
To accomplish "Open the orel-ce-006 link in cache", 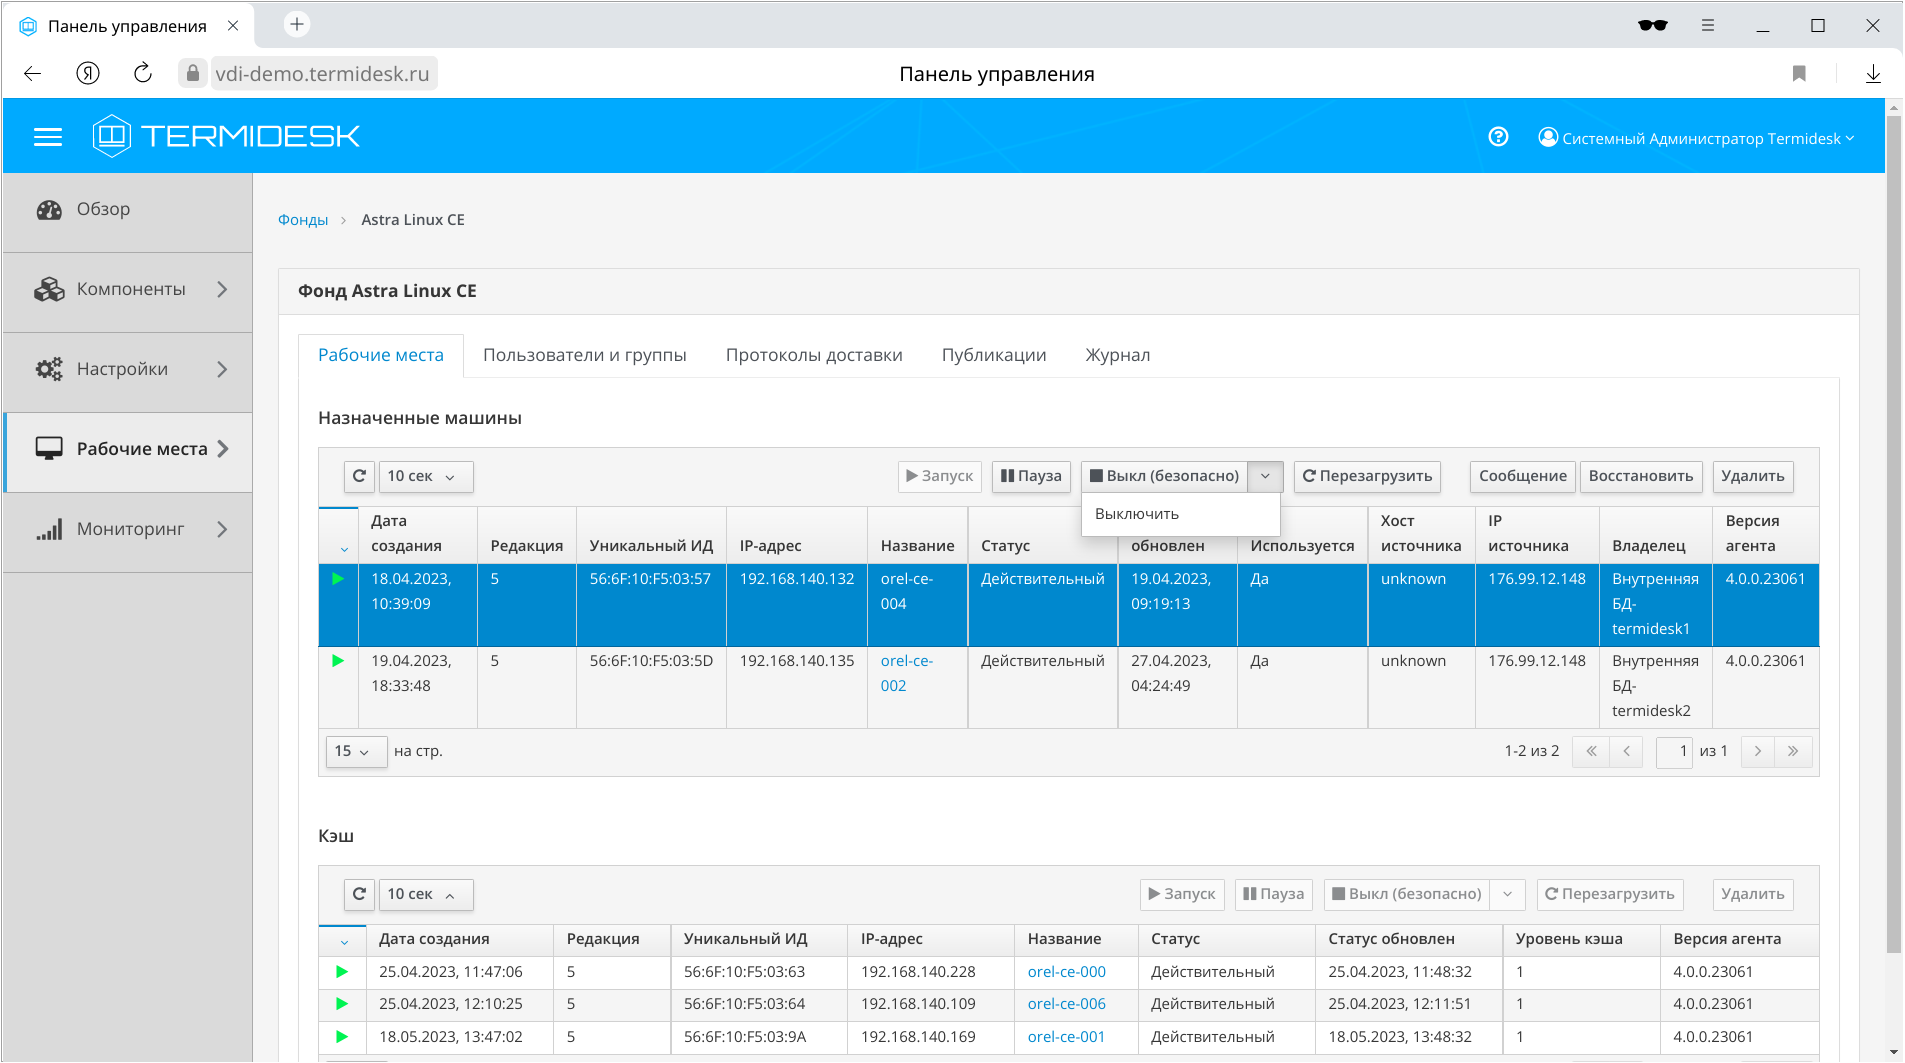I will 1066,1004.
